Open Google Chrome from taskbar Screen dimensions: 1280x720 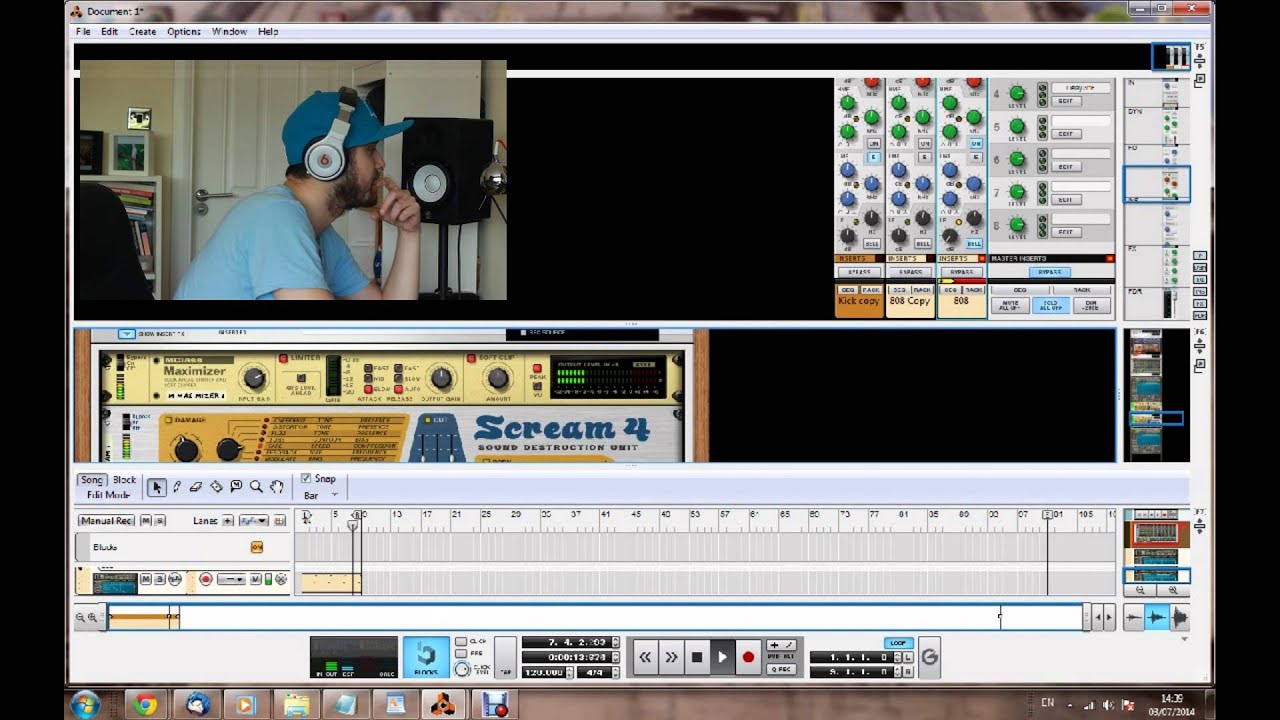[x=146, y=705]
